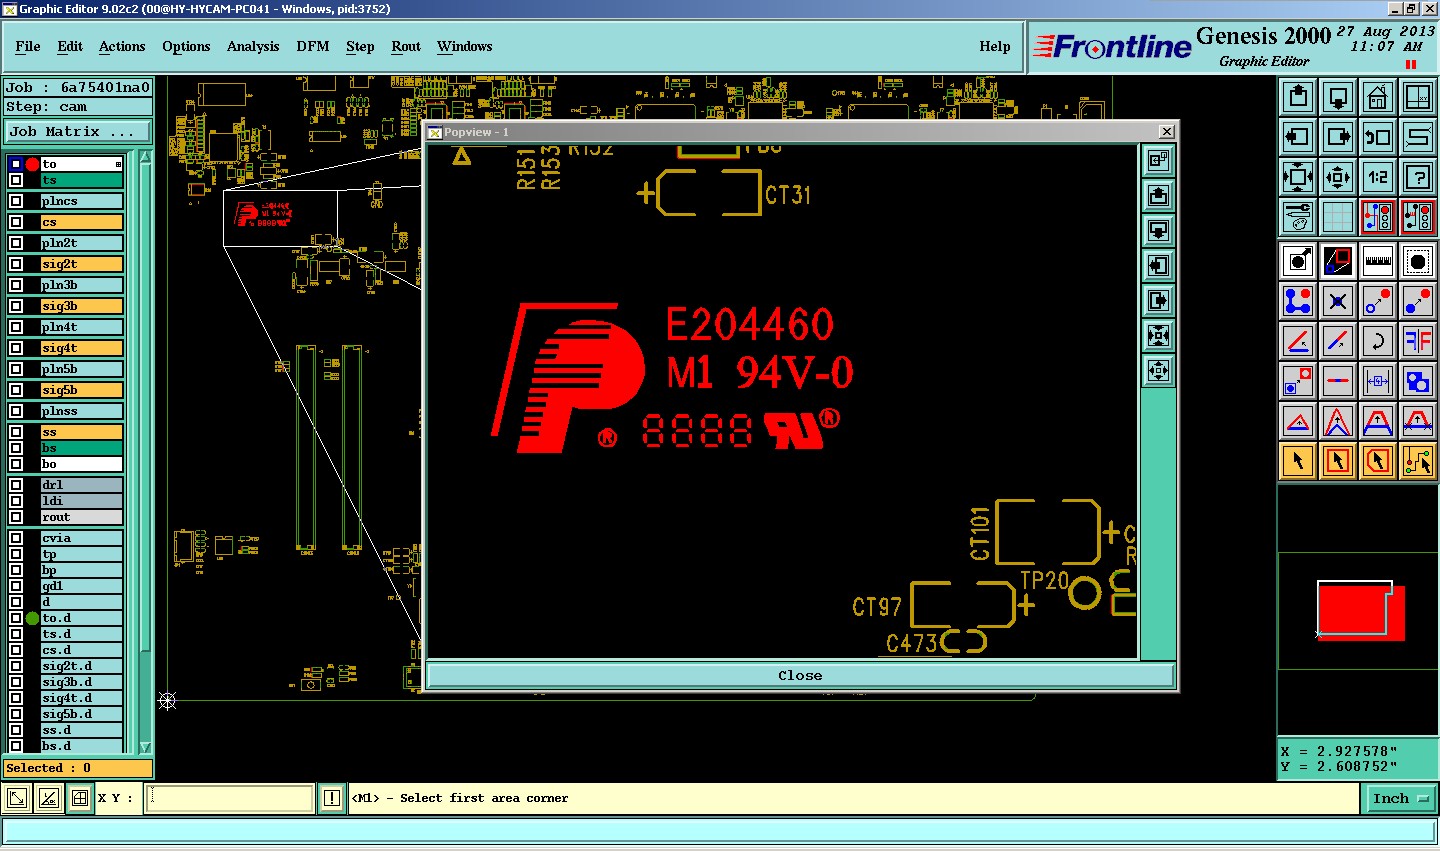
Task: Click the zoom in four-arrows icon
Action: 1298,177
